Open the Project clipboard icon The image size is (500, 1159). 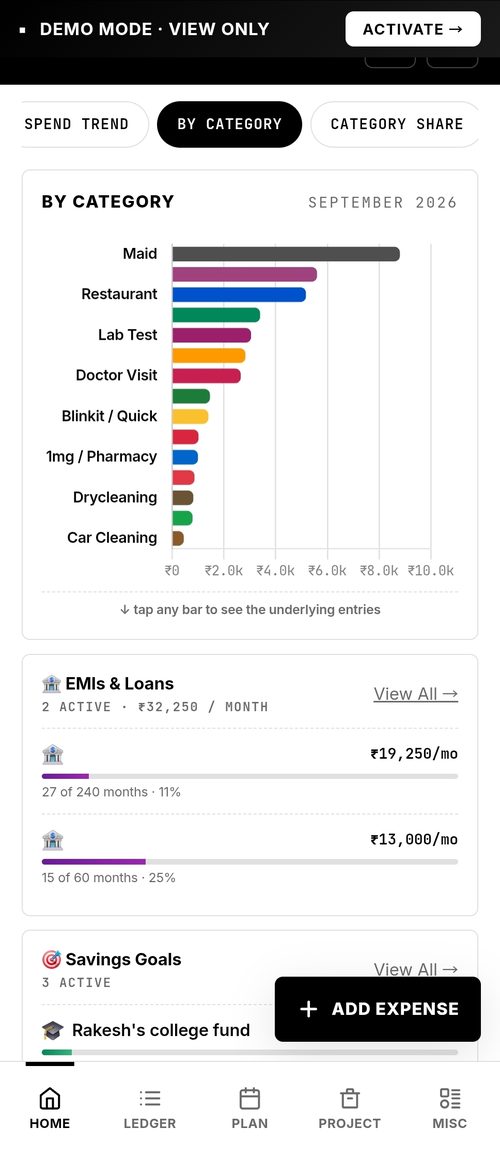pos(350,1098)
